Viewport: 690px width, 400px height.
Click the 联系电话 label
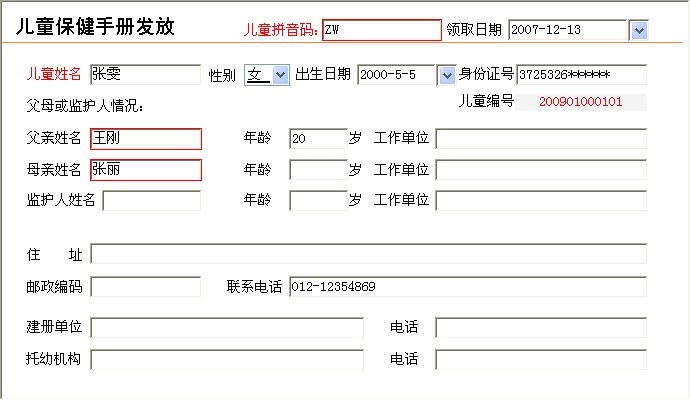[254, 287]
